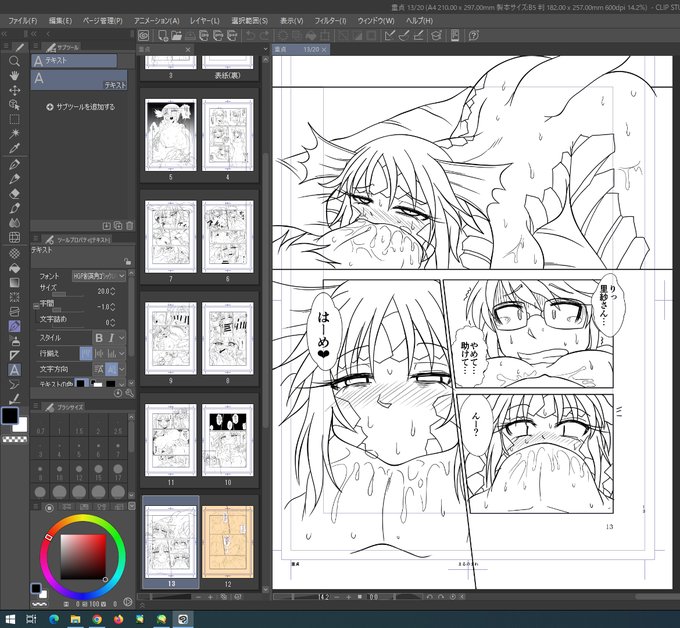
Task: Select second line alignment option
Action: (99, 353)
